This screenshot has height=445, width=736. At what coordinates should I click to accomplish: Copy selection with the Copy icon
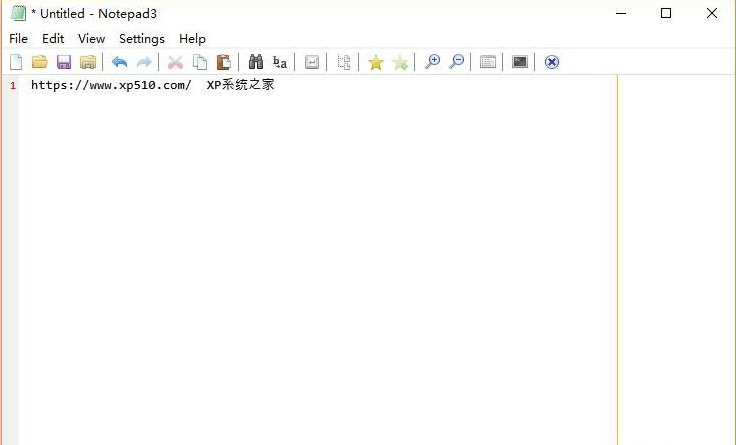[200, 62]
